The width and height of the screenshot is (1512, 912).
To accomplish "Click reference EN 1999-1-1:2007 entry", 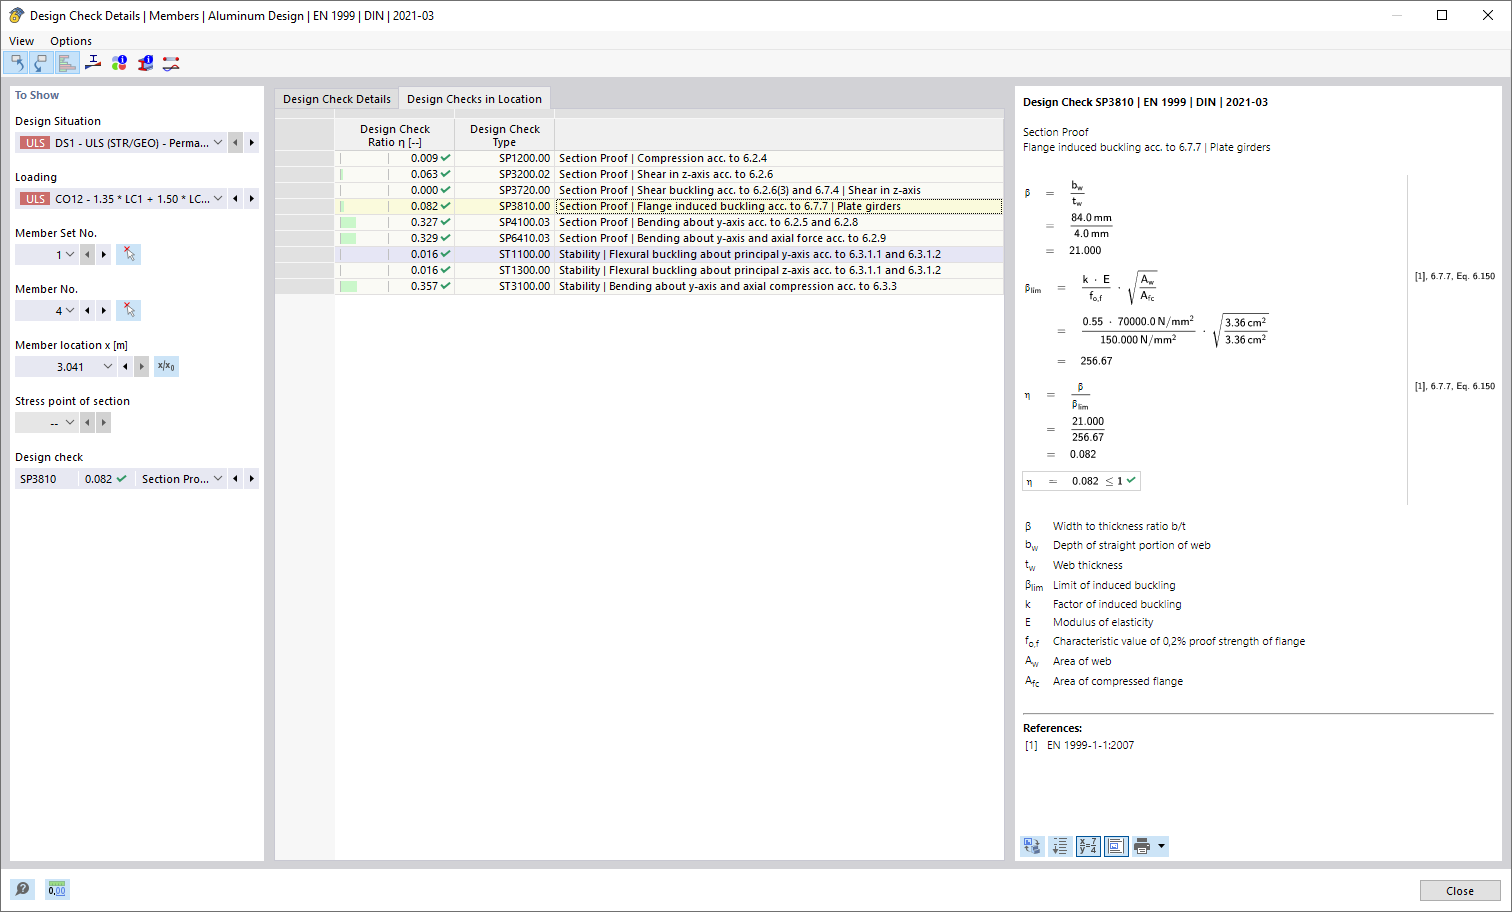I will click(x=1090, y=745).
